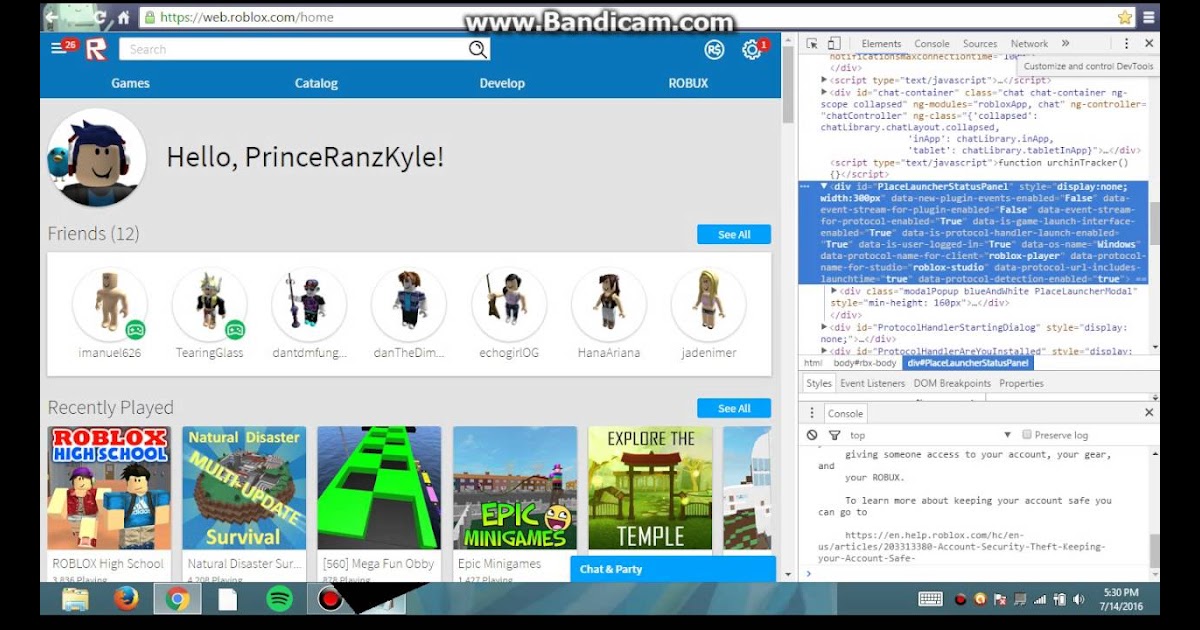Click inside the Roblox search field
This screenshot has height=630, width=1200.
(293, 49)
